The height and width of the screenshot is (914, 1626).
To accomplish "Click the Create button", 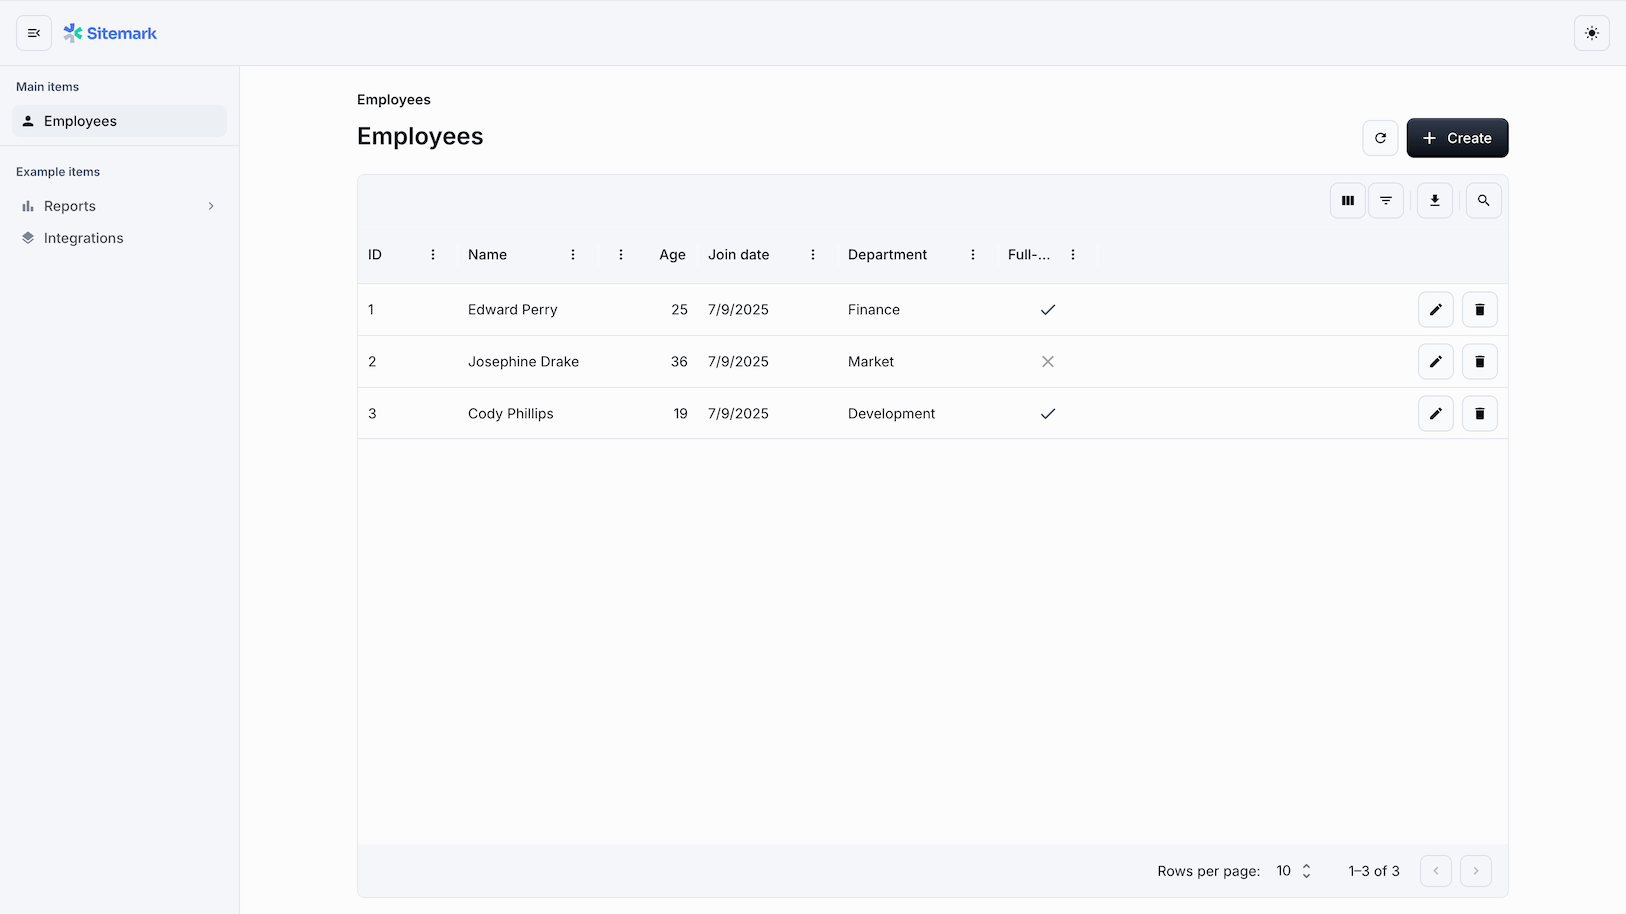I will [1457, 138].
